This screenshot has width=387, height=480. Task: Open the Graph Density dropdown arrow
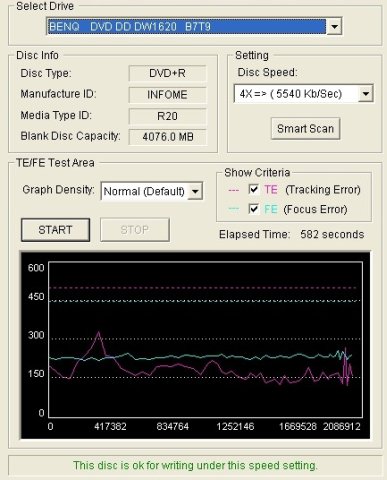195,191
